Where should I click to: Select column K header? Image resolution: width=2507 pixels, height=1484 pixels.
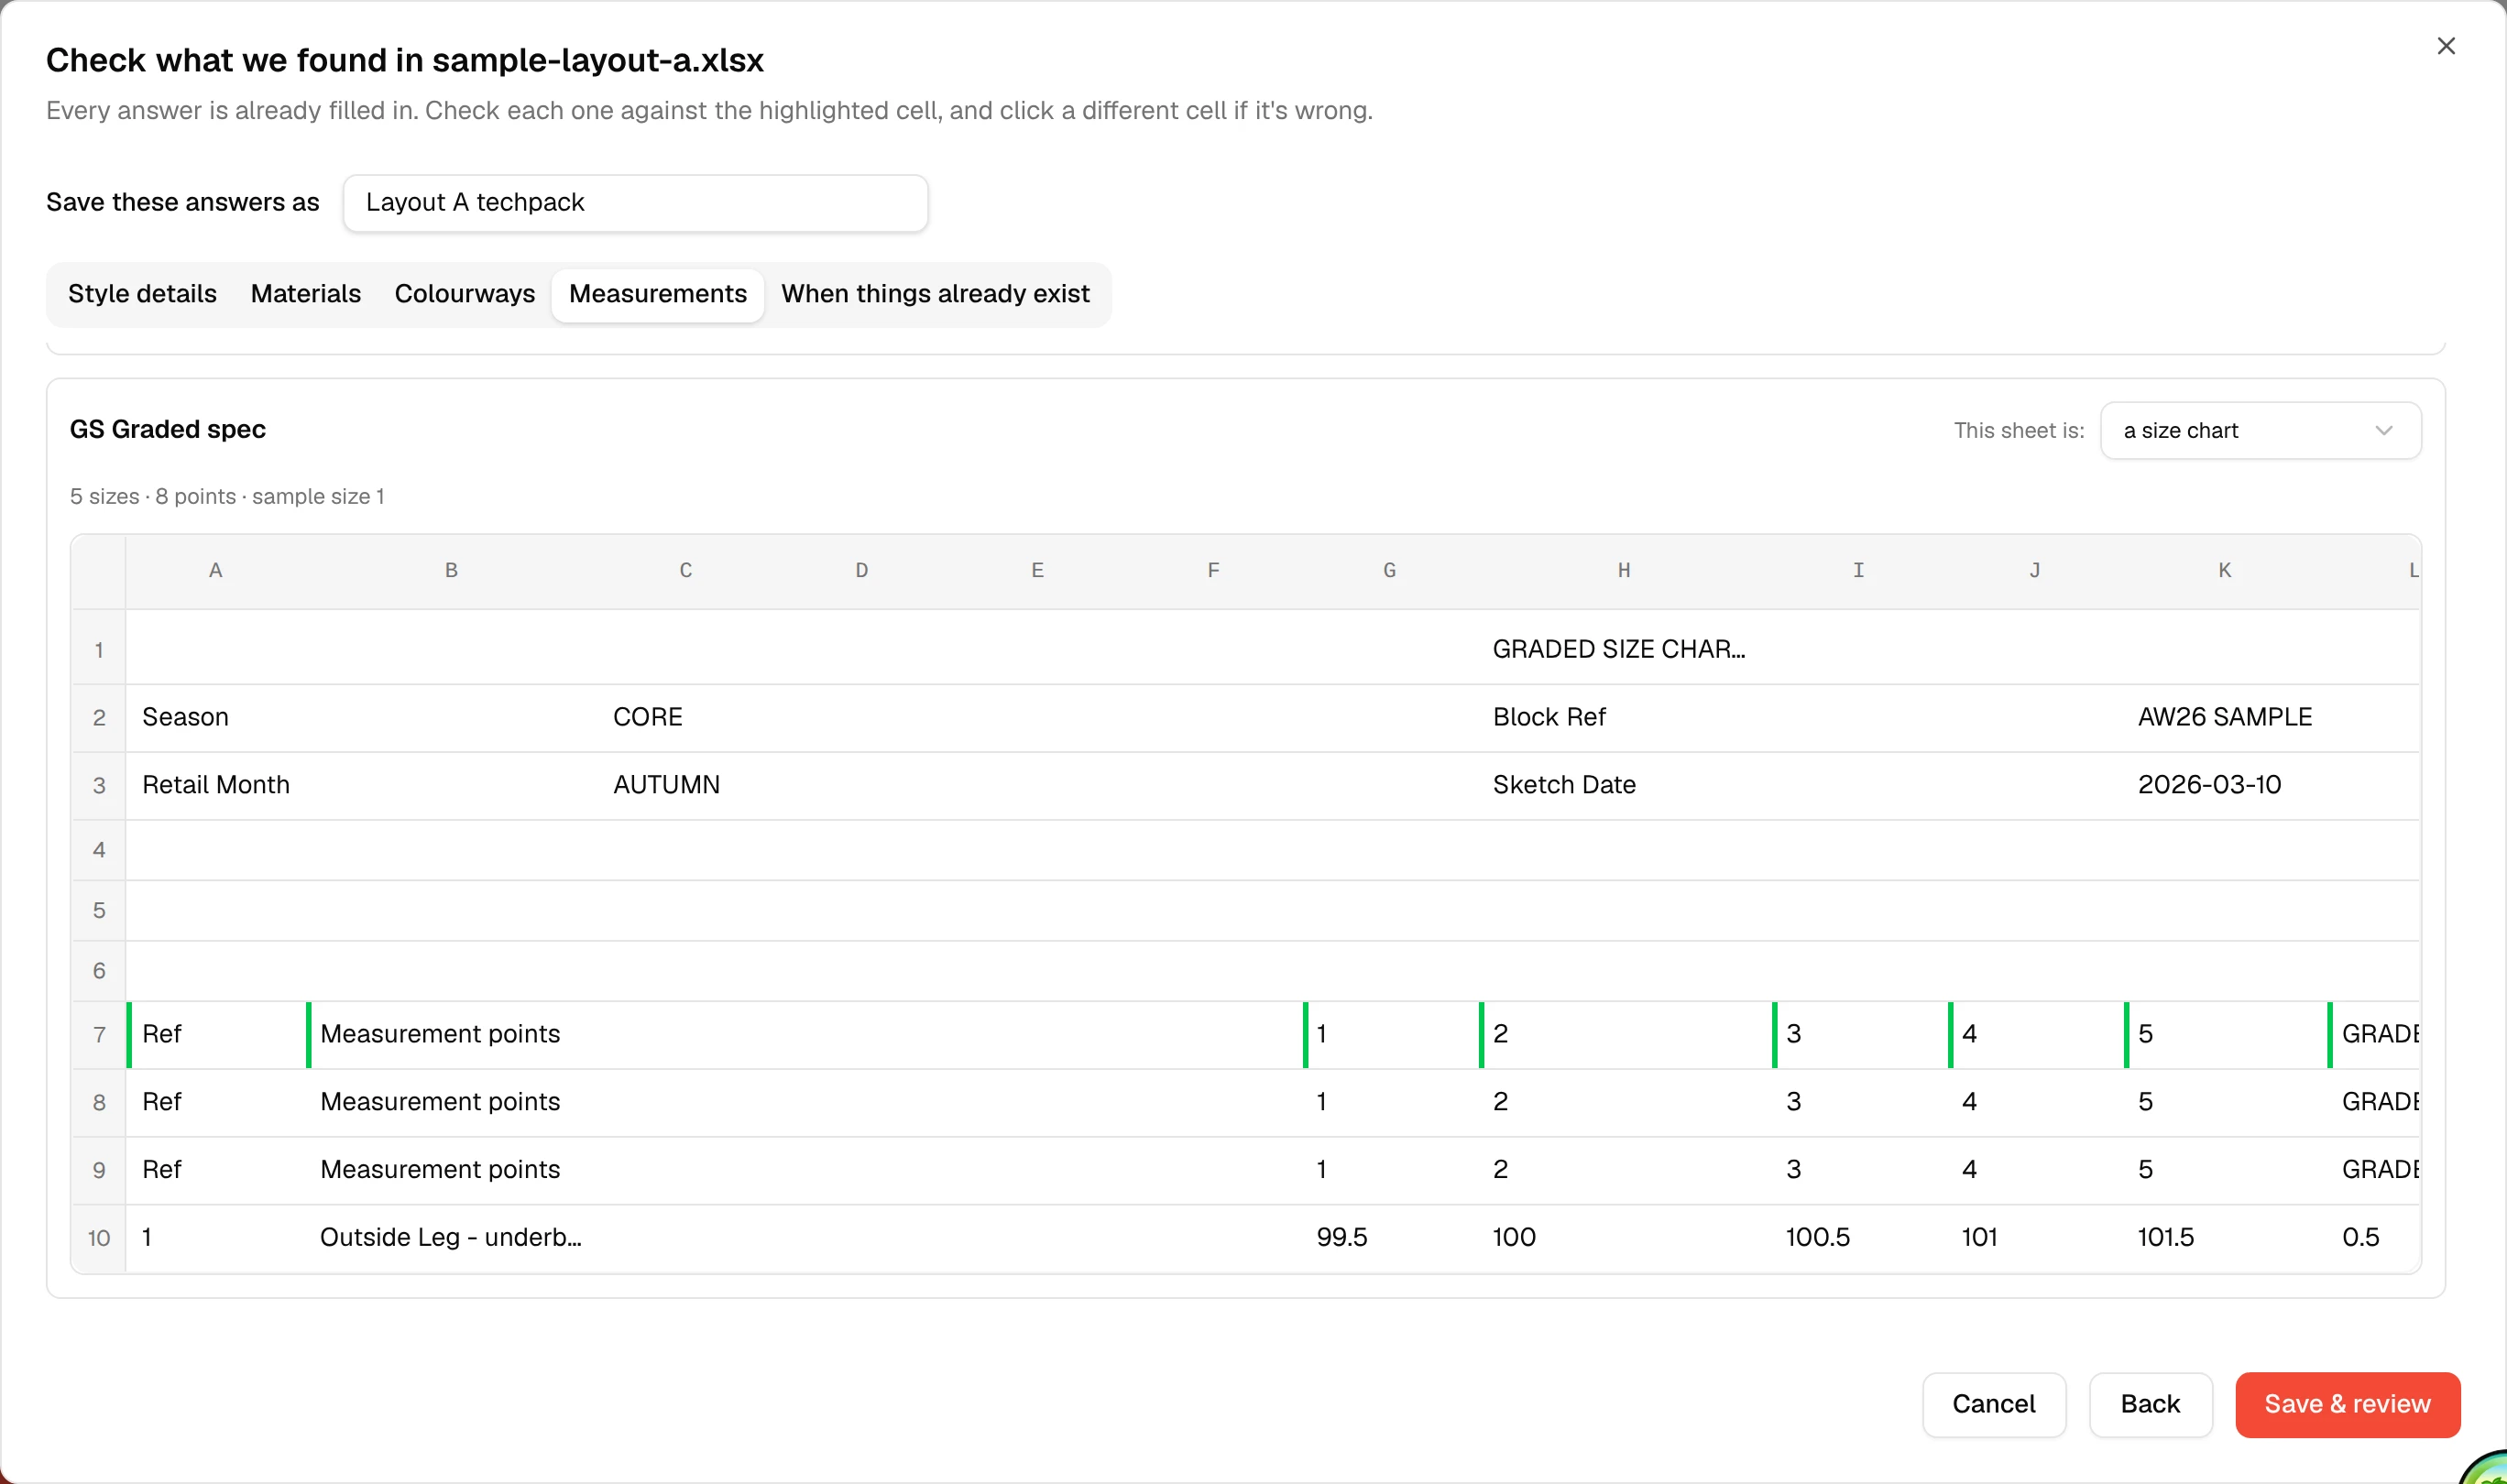(x=2225, y=571)
